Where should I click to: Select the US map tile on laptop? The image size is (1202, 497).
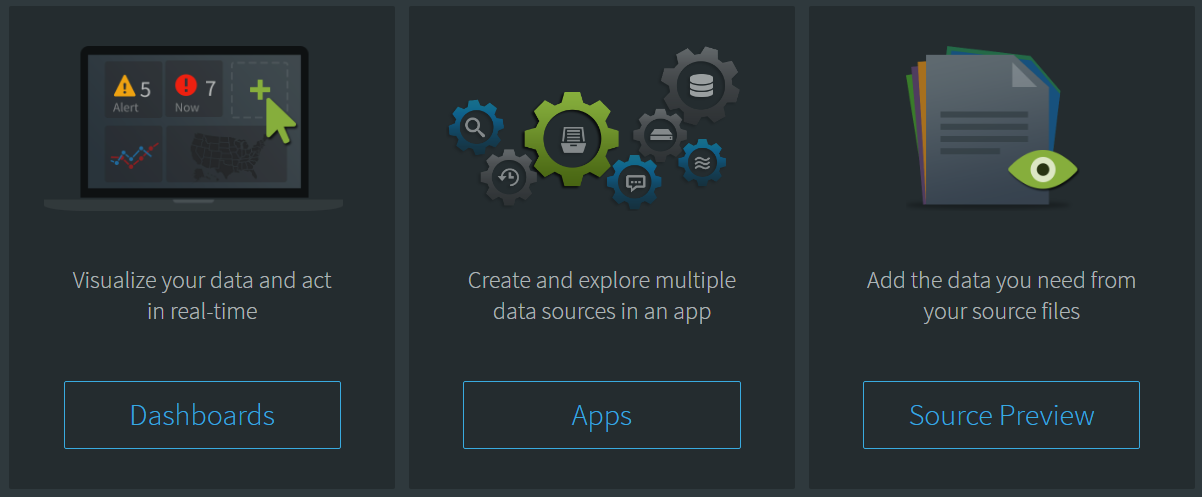pos(227,154)
